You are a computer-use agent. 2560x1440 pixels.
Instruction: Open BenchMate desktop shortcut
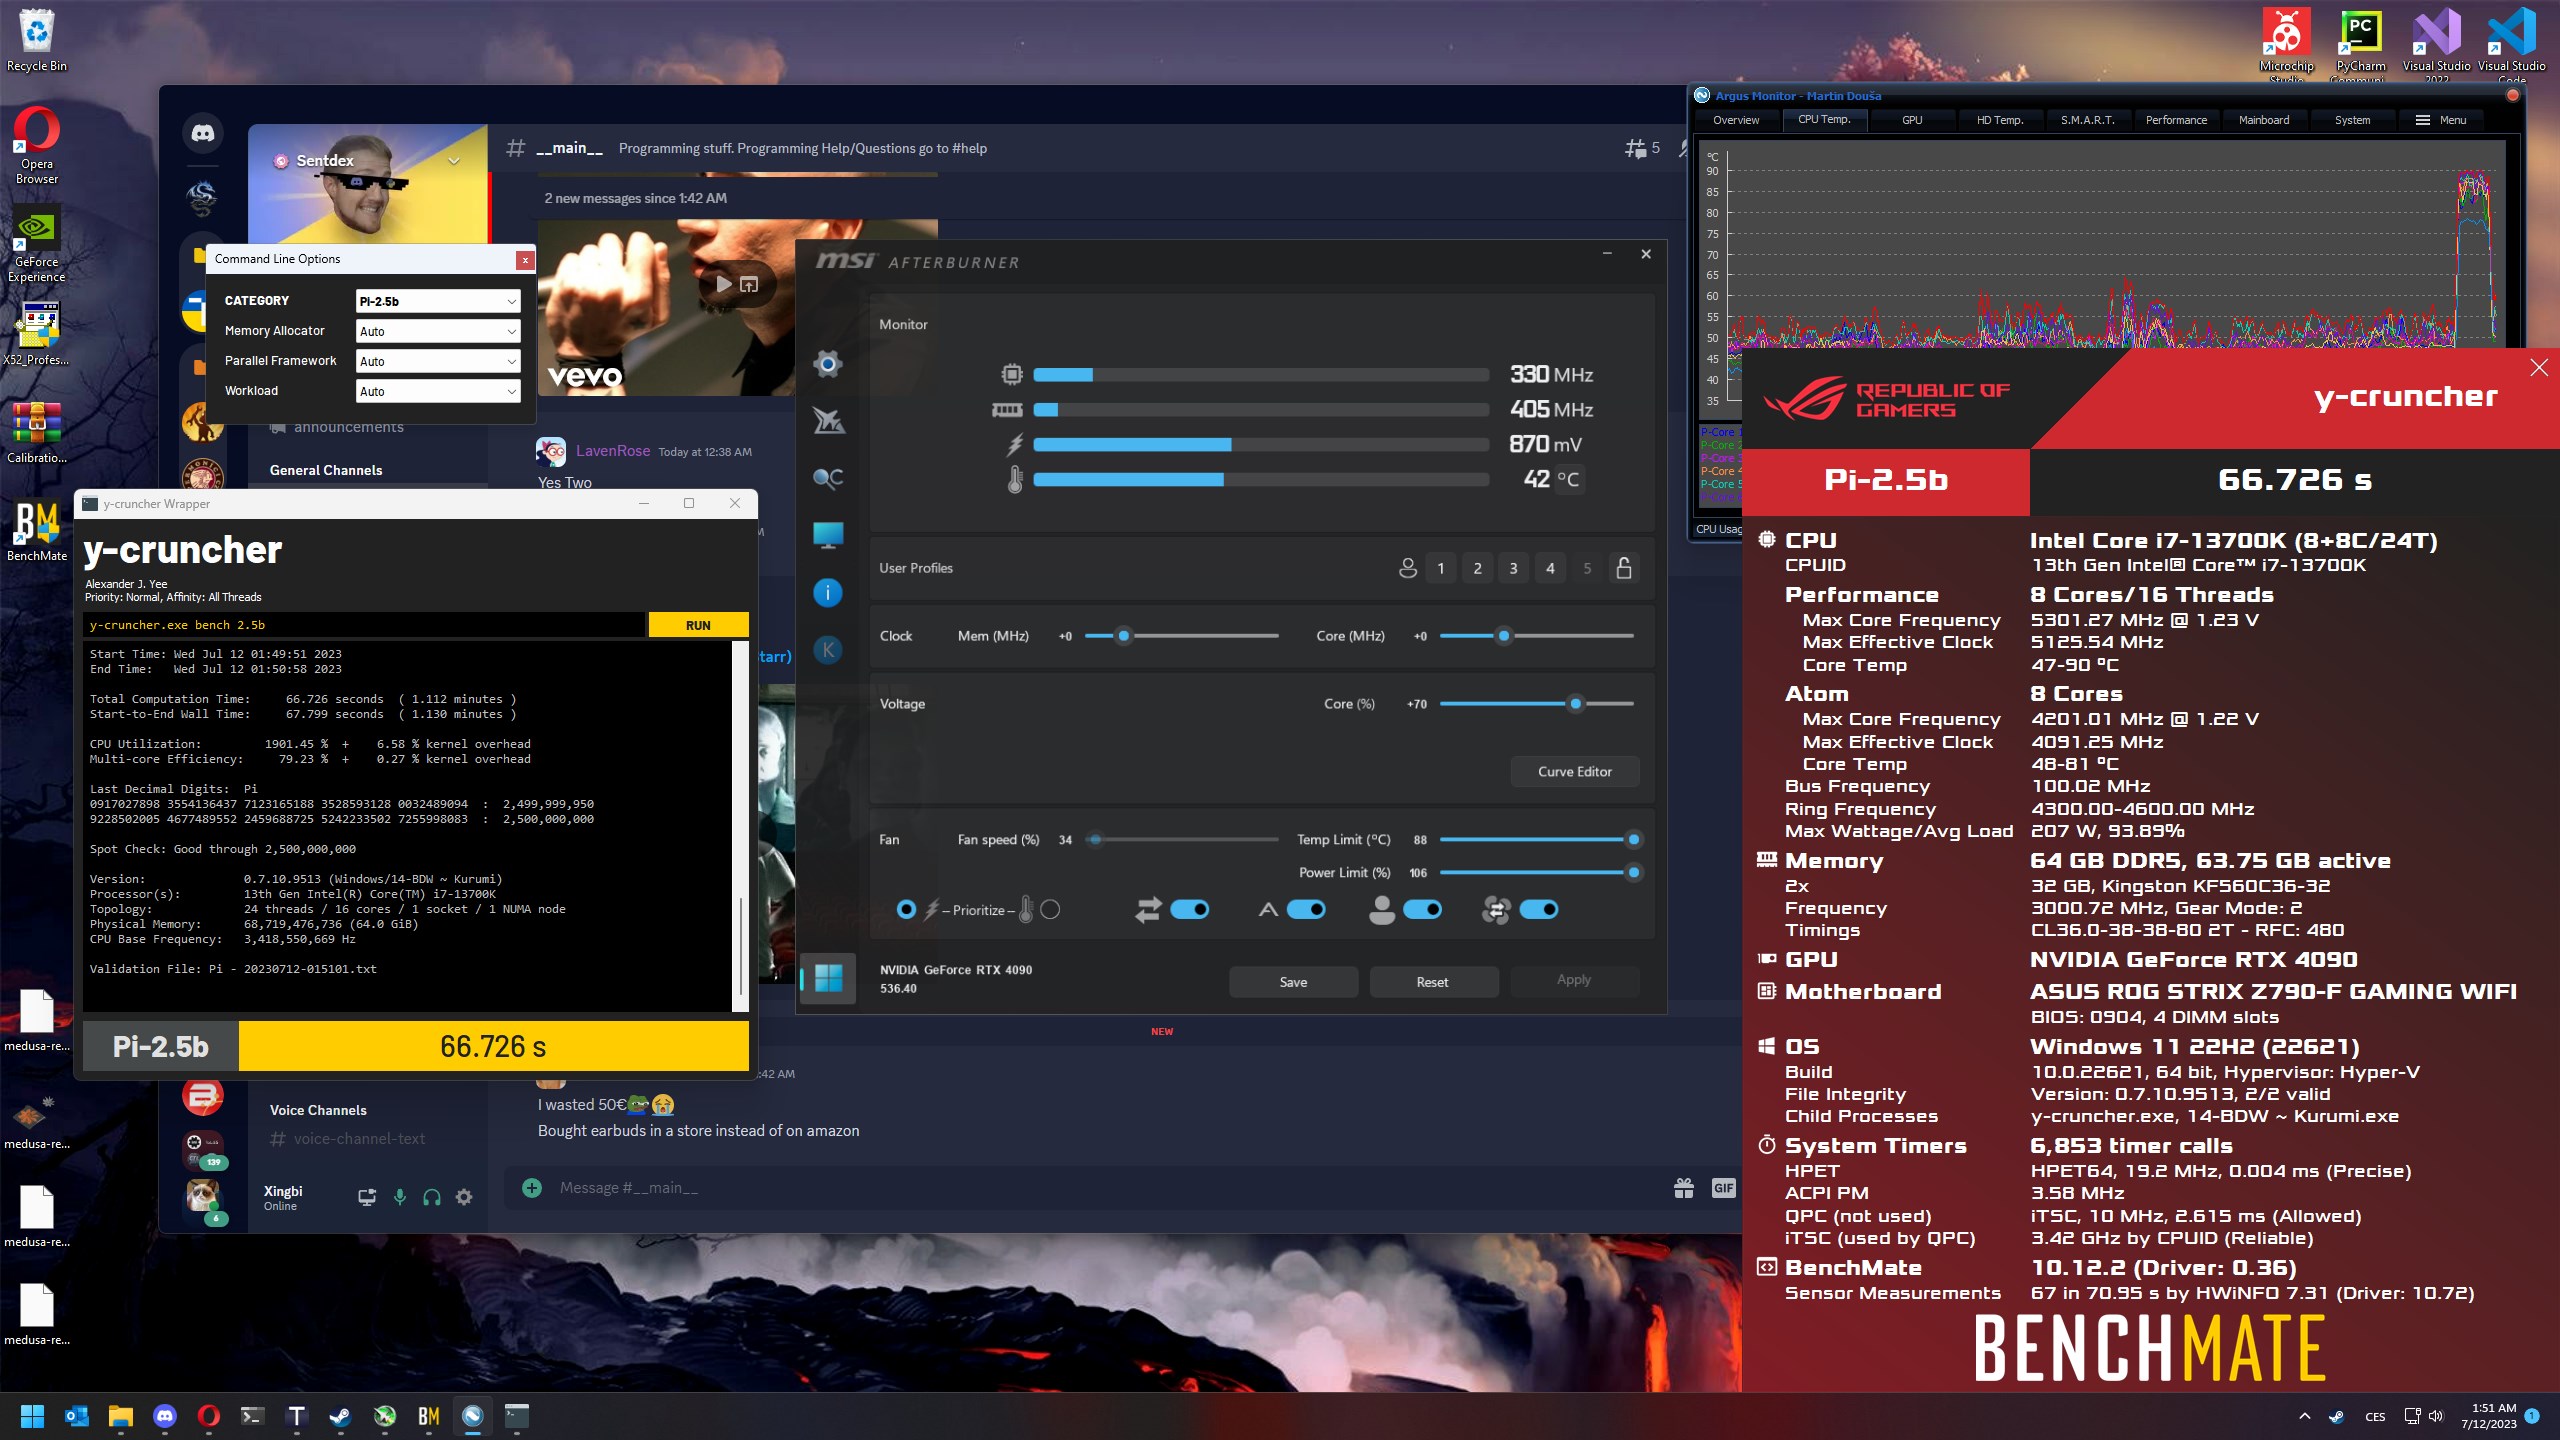coord(37,531)
